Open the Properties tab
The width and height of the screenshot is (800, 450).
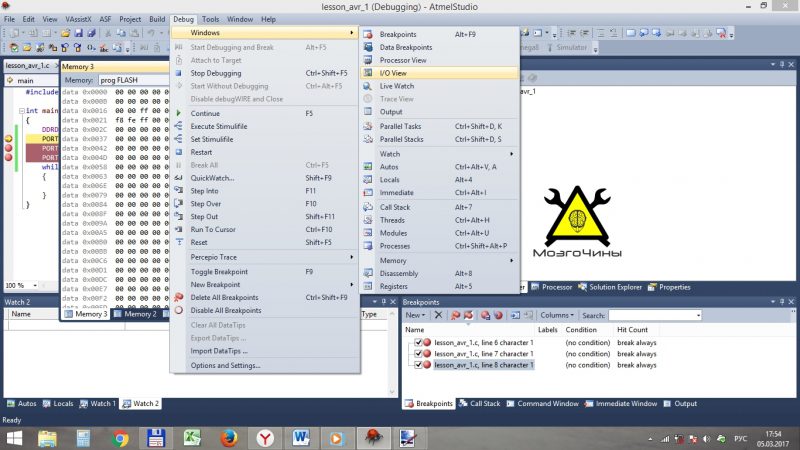click(x=669, y=287)
